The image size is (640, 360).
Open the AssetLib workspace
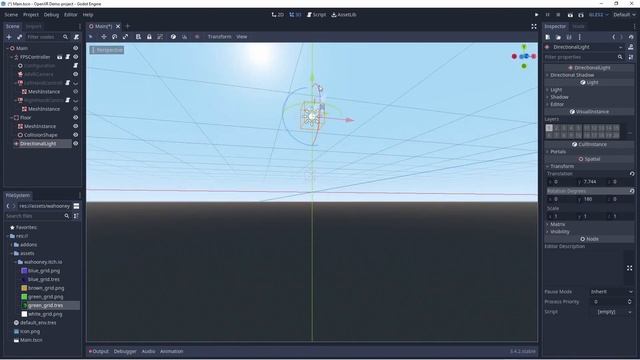(x=344, y=15)
